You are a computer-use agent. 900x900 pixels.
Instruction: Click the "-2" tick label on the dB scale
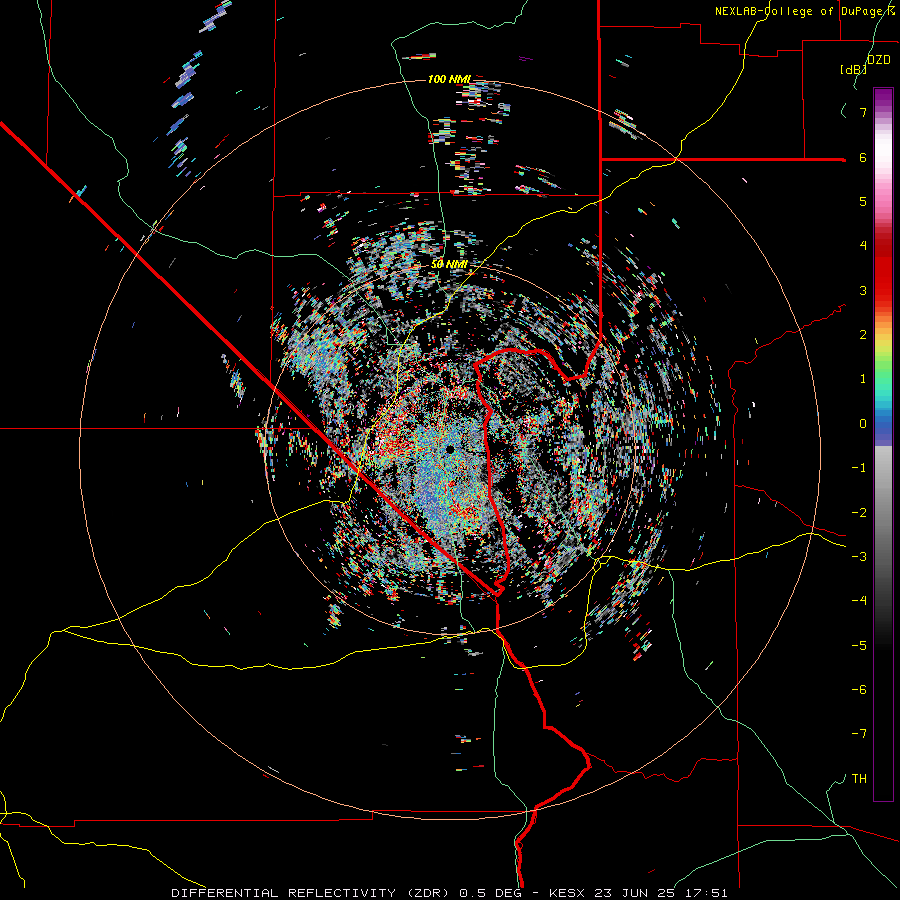[x=859, y=512]
